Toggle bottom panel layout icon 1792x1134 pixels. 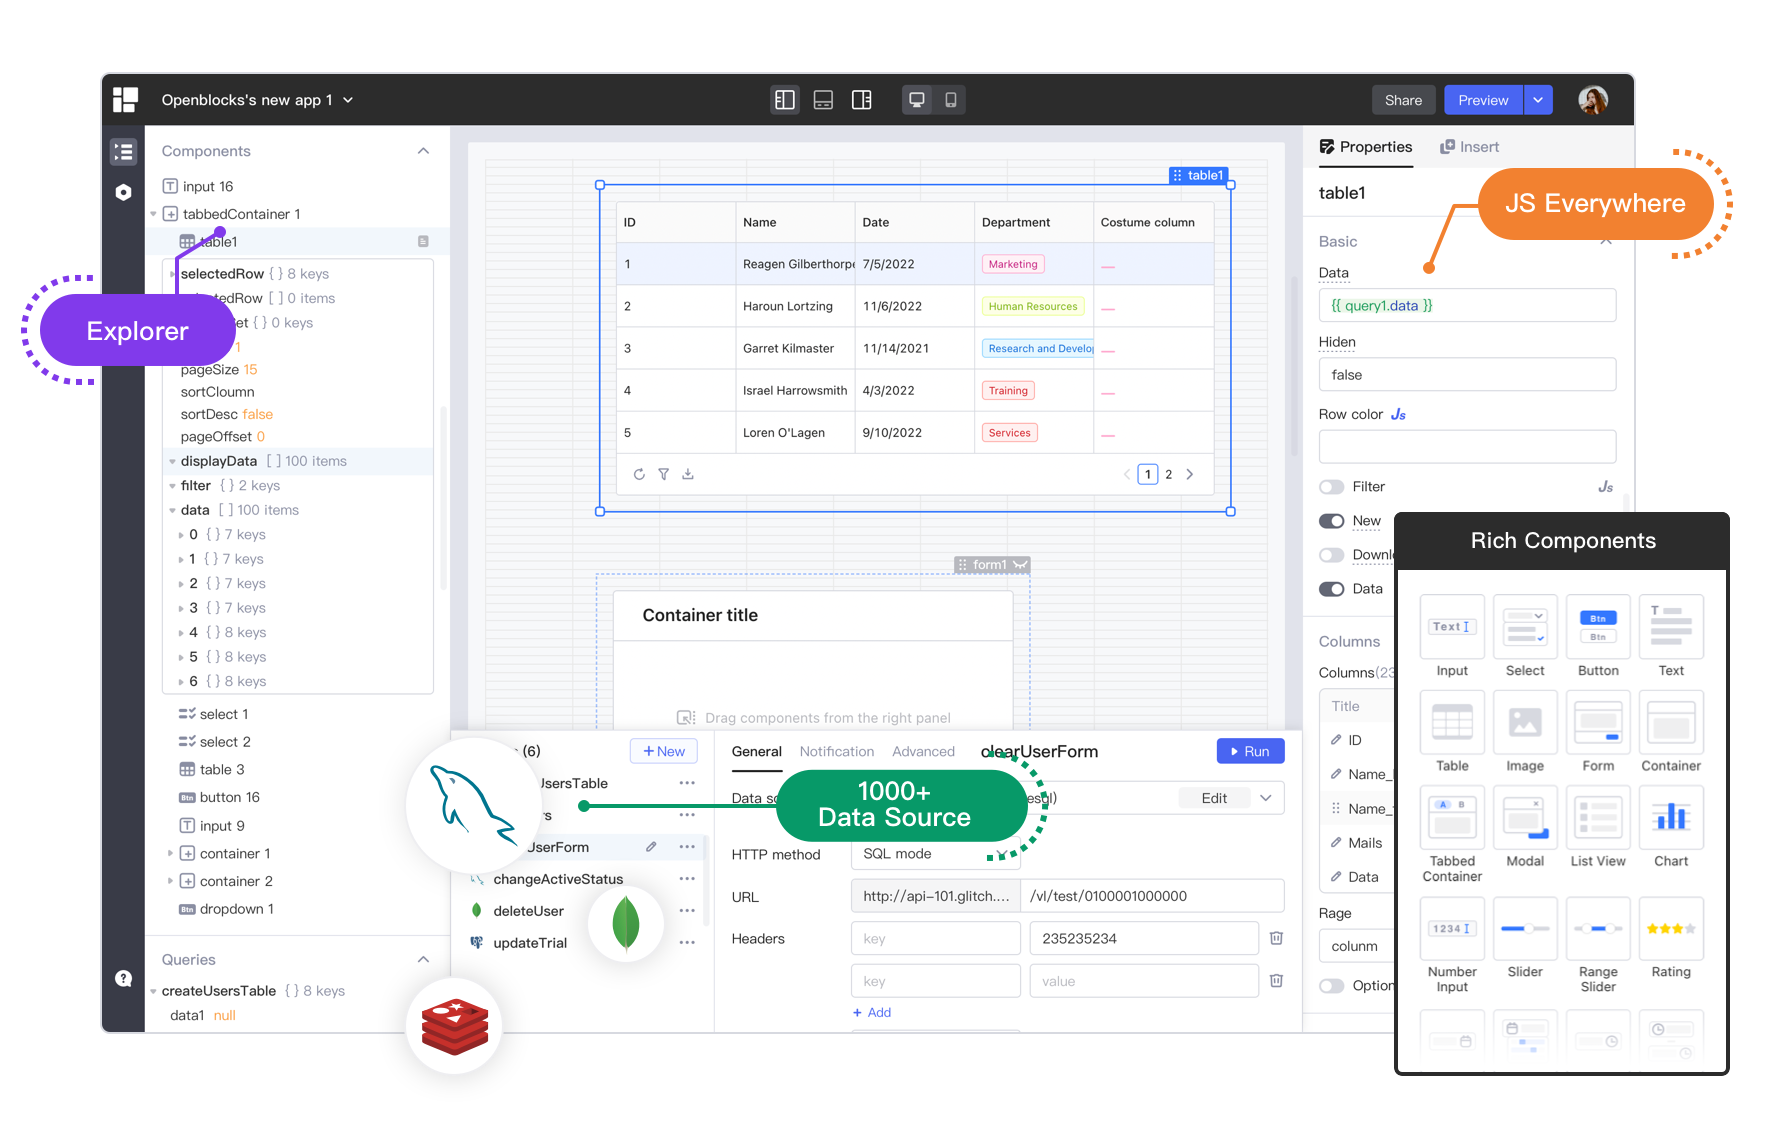pos(823,100)
